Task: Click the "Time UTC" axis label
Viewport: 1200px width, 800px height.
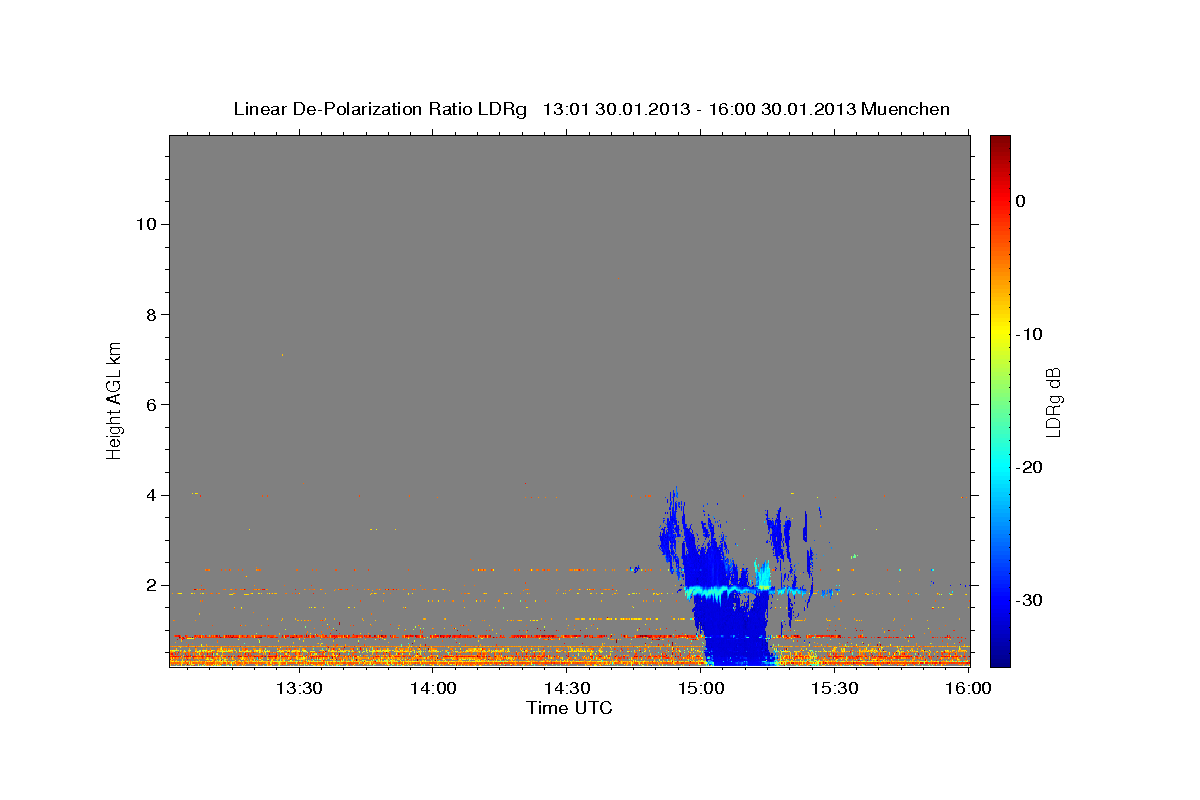Action: coord(569,708)
